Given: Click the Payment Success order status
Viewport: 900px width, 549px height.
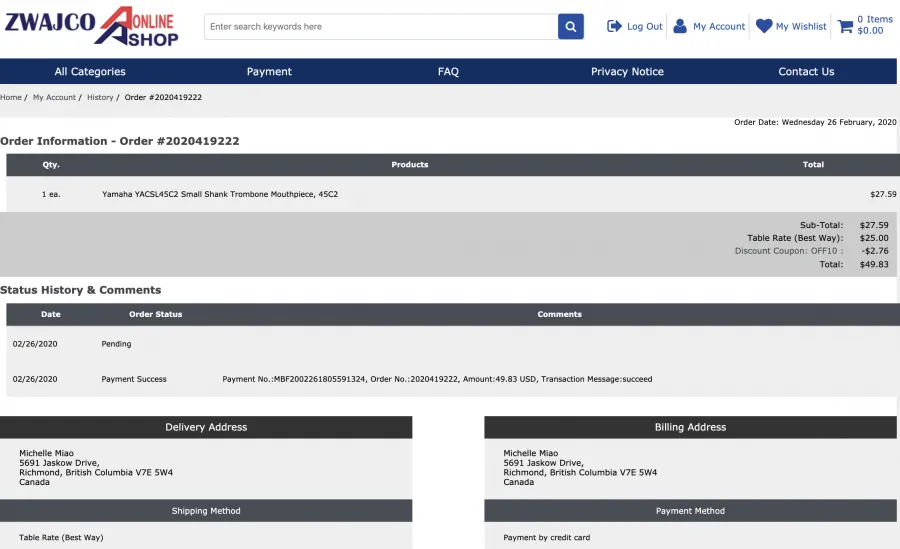Looking at the screenshot, I should click(134, 379).
